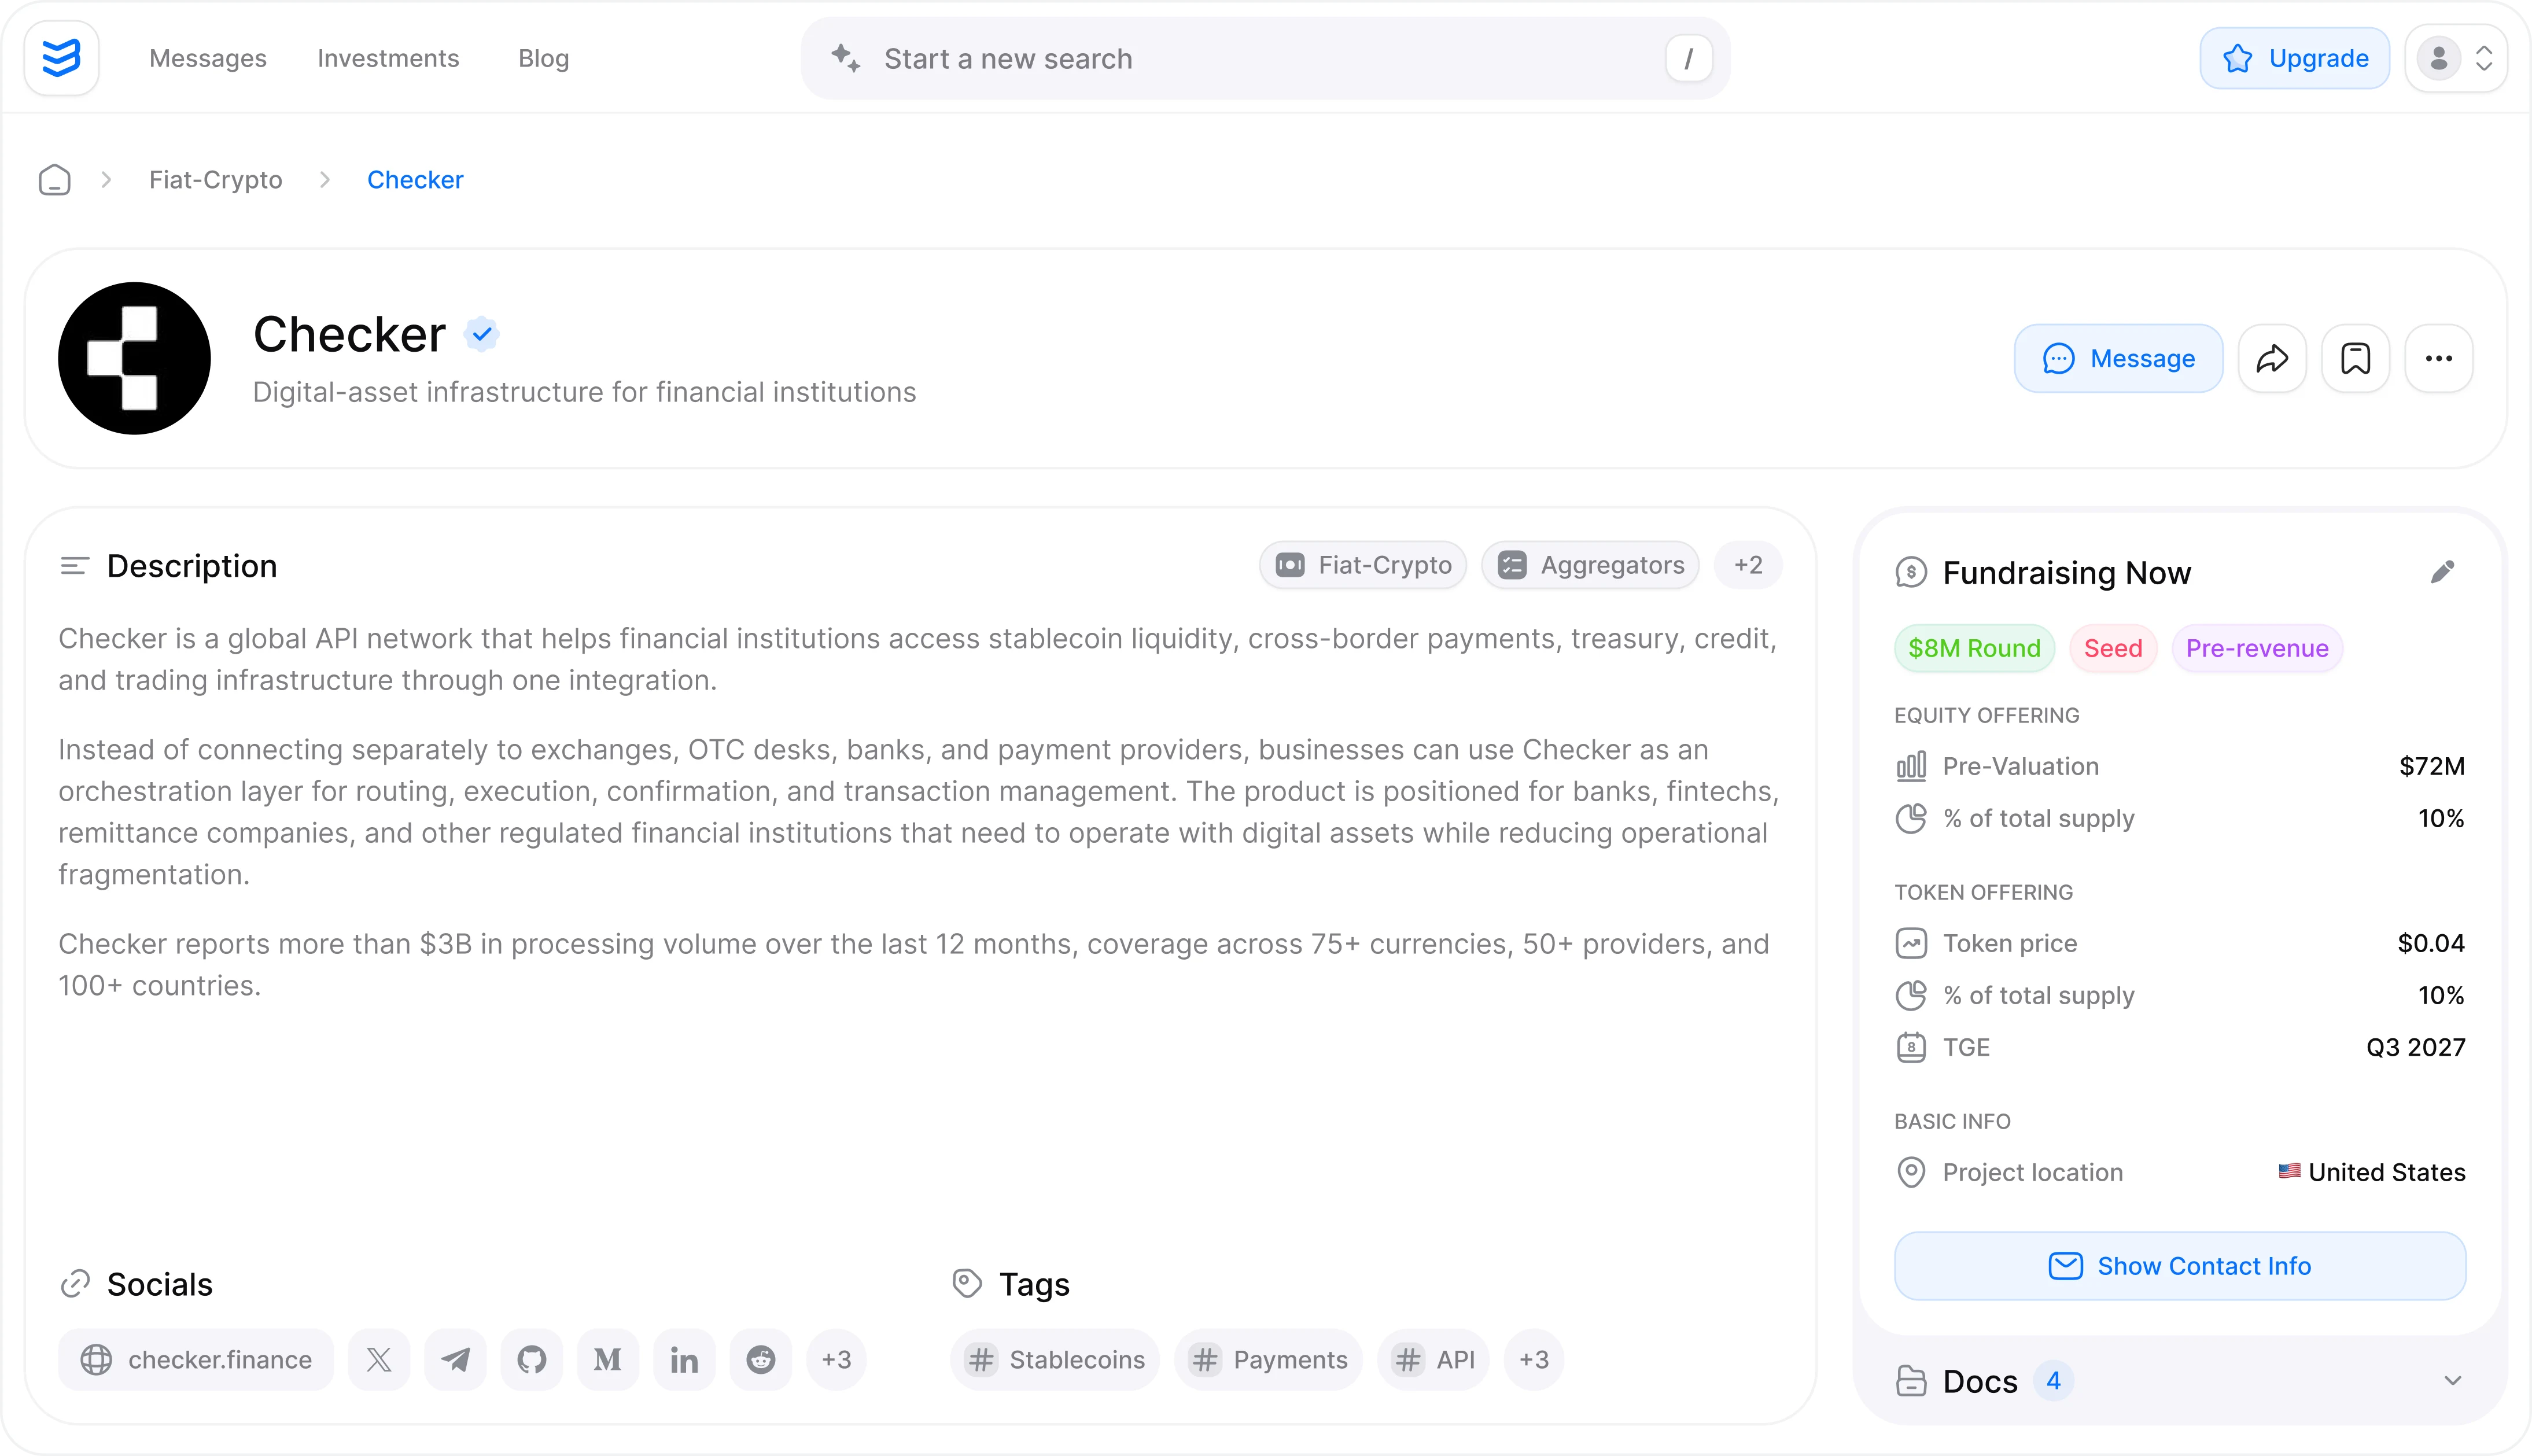This screenshot has width=2532, height=1456.
Task: Click the Token price chart icon
Action: point(1911,943)
